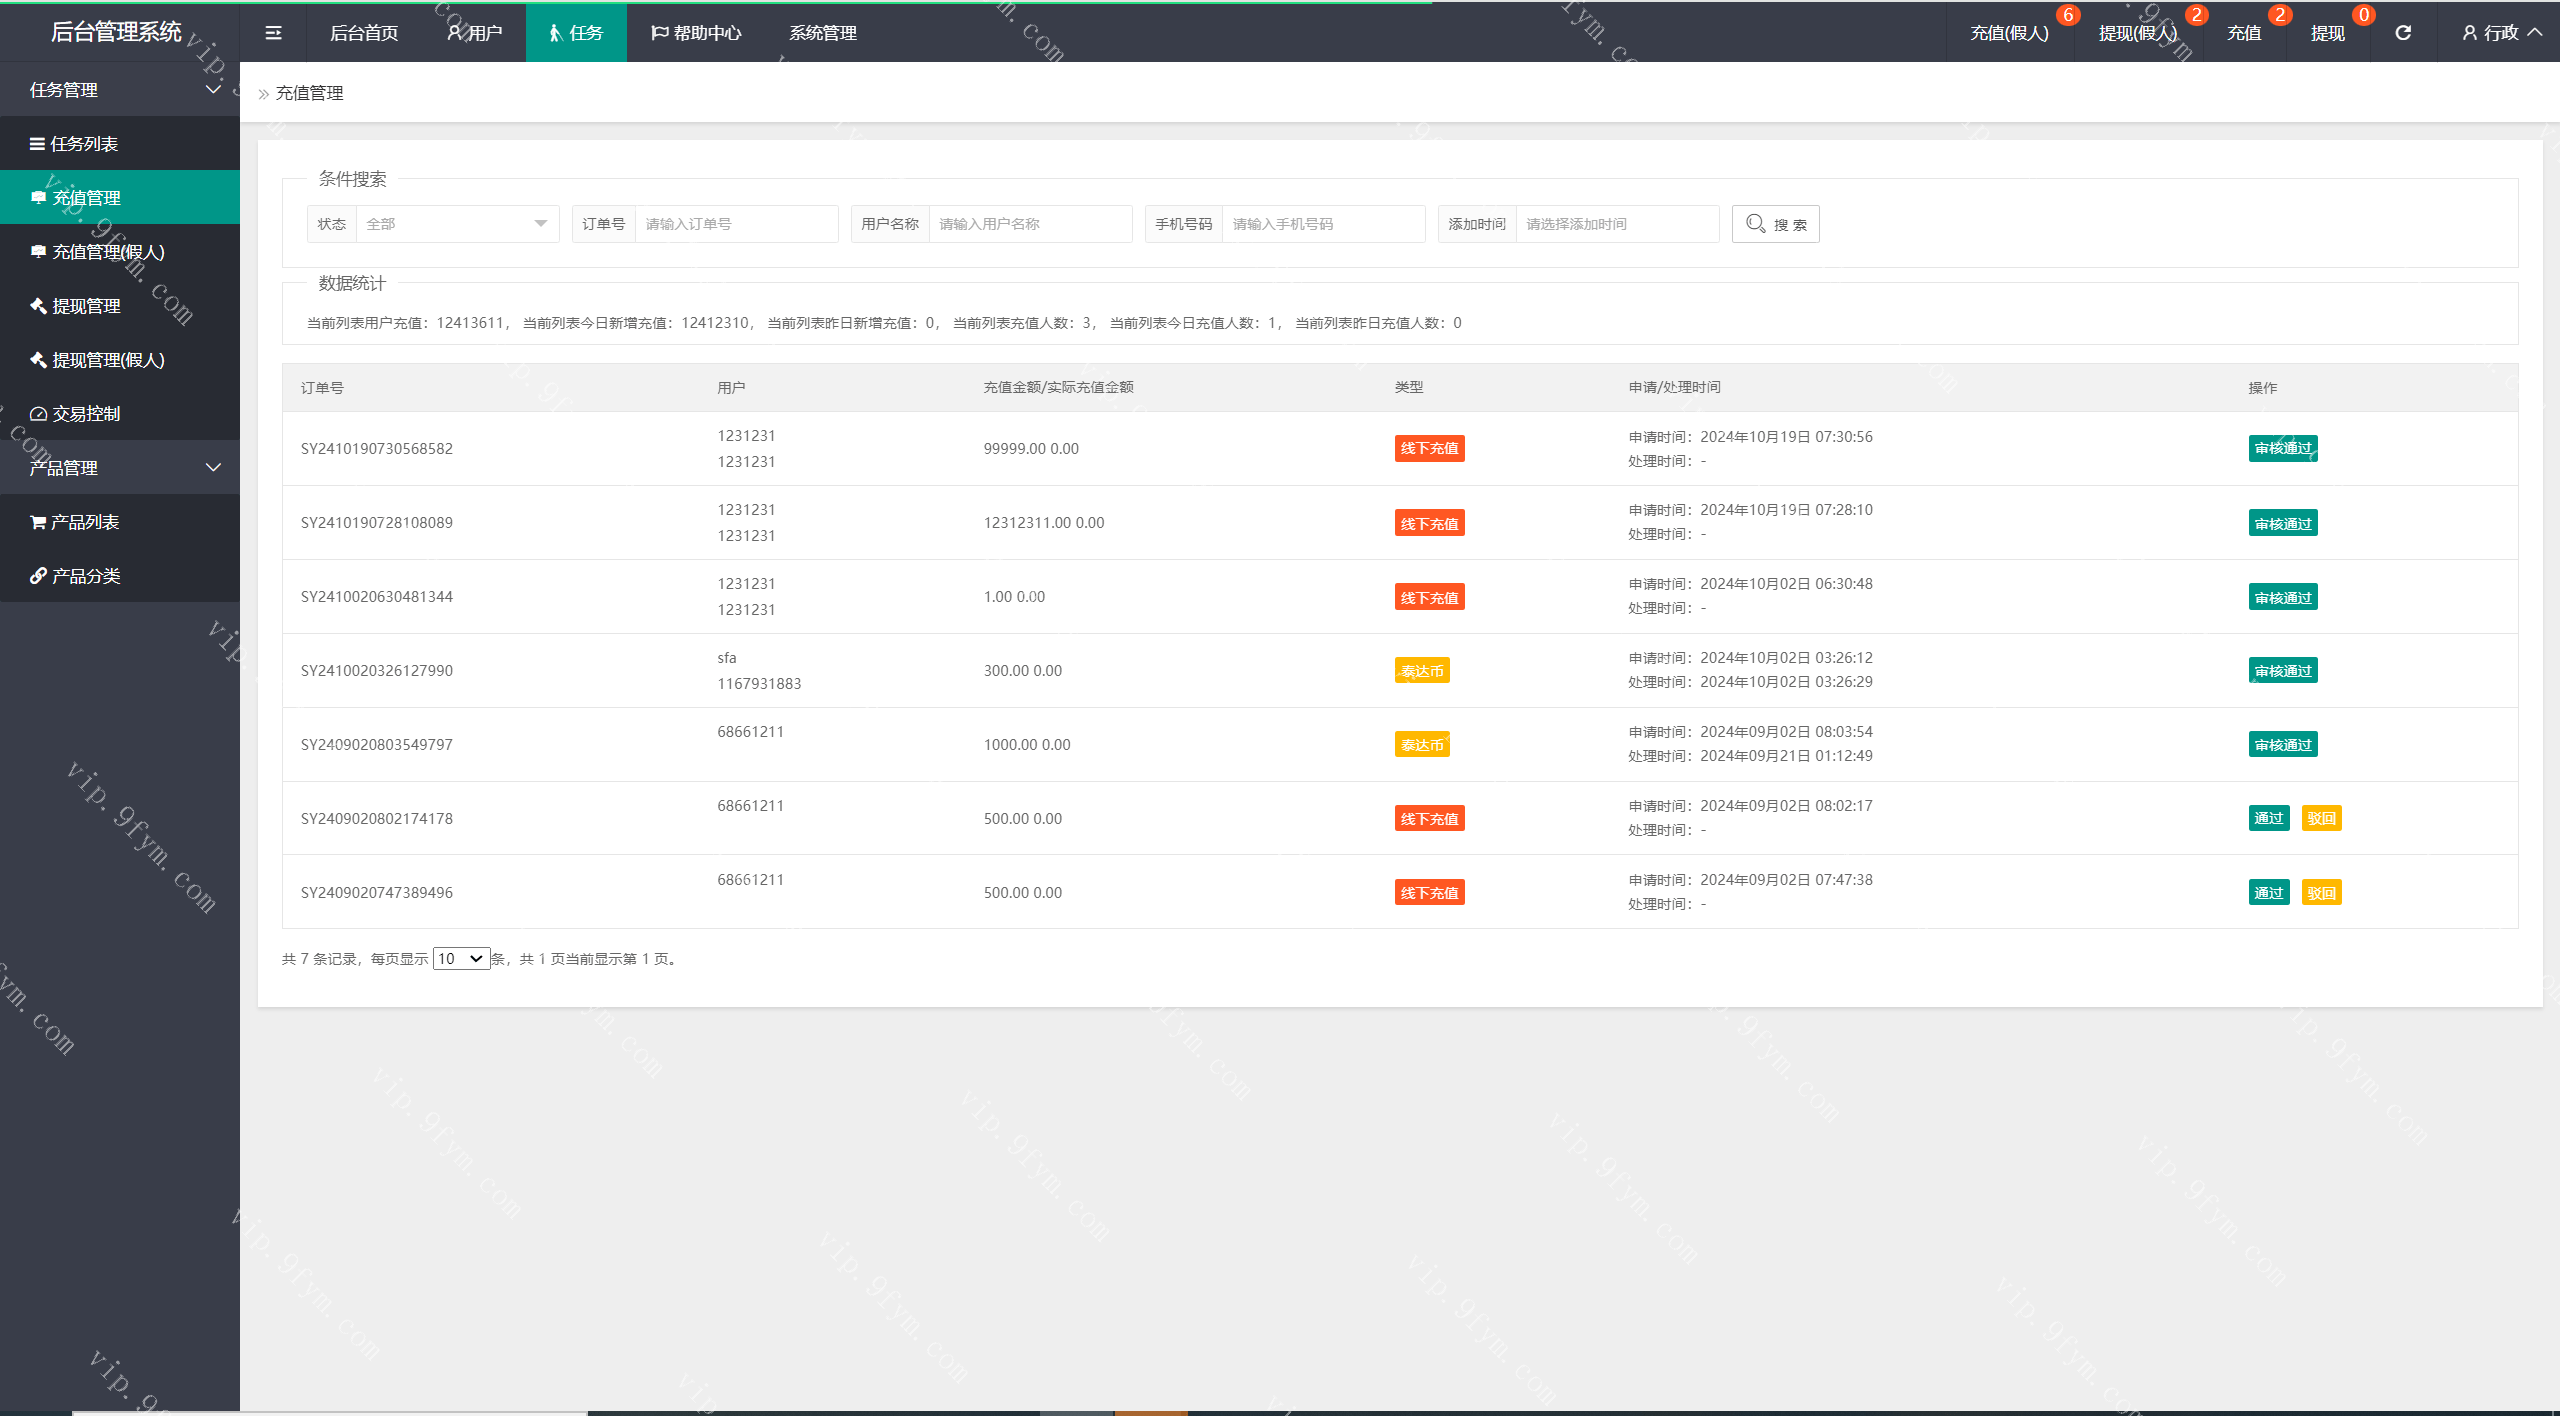The image size is (2560, 1416).
Task: Click 通过 for order SY2409020802174178
Action: pyautogui.click(x=2268, y=818)
